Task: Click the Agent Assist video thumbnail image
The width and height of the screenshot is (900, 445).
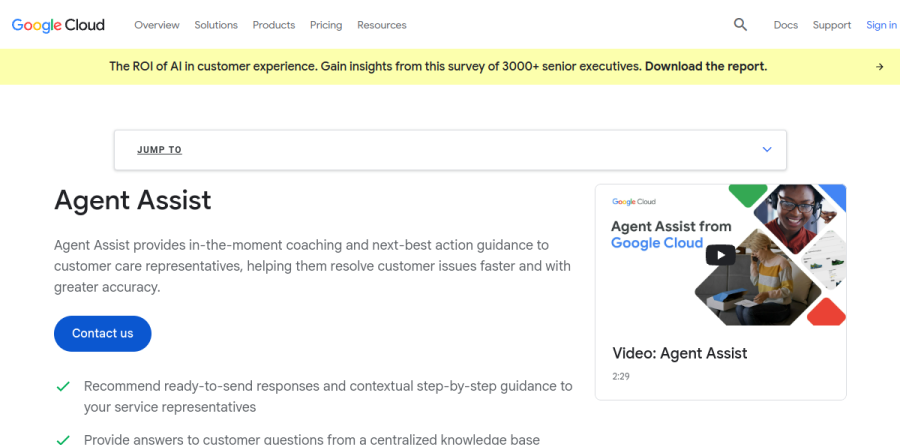Action: [720, 255]
